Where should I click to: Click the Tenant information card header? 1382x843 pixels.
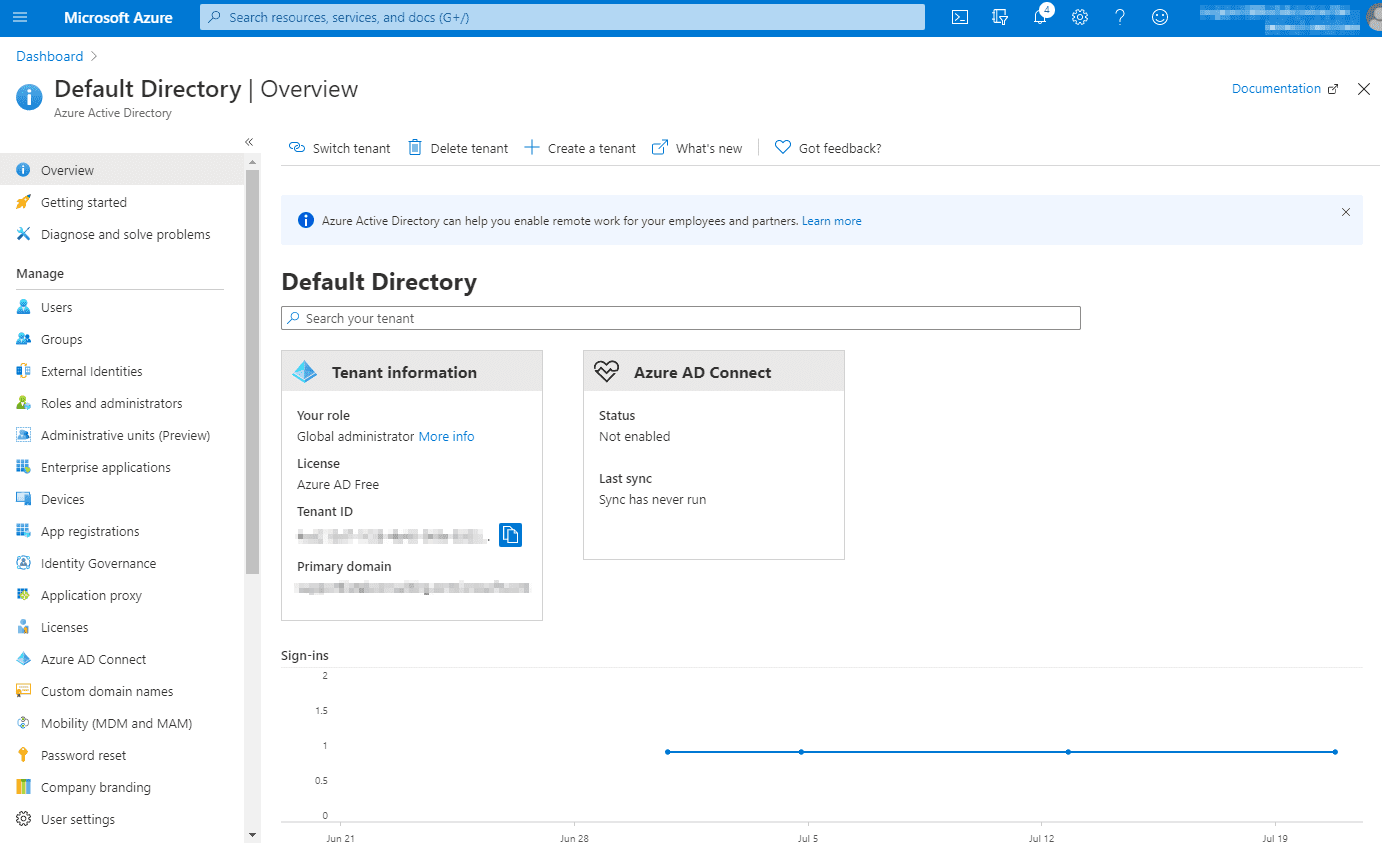click(412, 371)
